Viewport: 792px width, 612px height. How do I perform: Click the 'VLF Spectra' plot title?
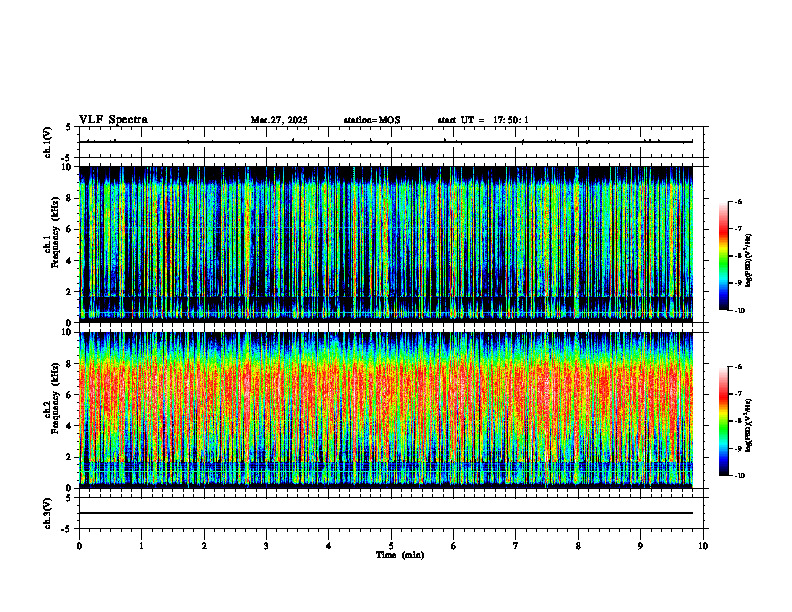pyautogui.click(x=113, y=120)
